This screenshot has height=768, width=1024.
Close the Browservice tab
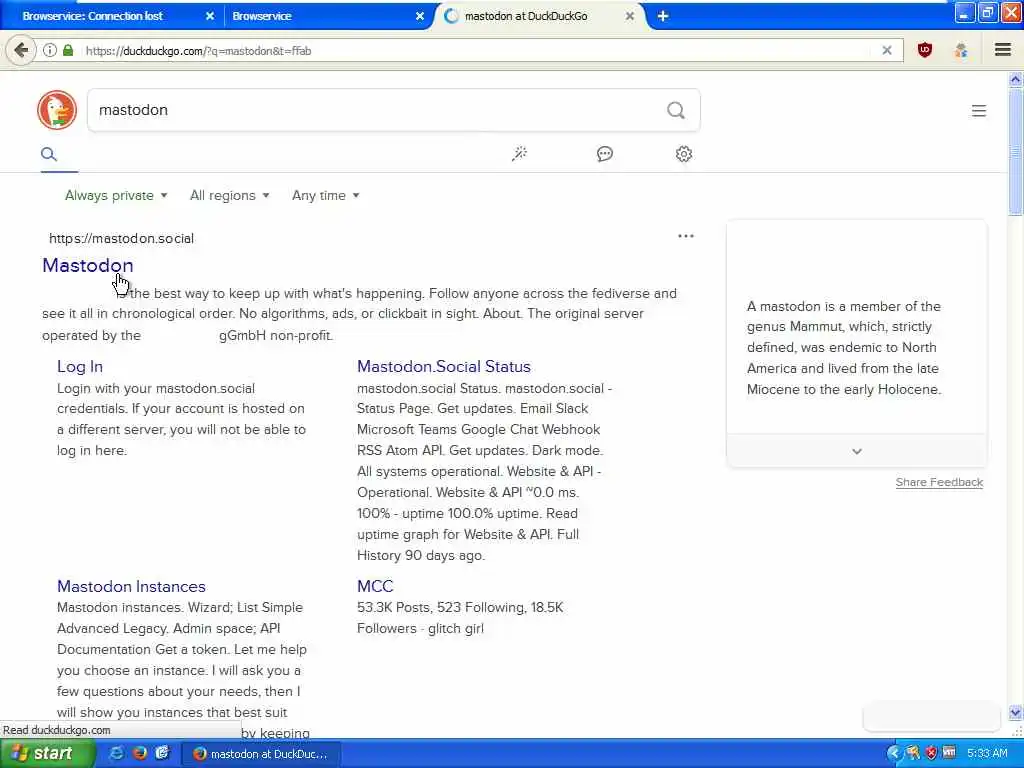point(420,16)
